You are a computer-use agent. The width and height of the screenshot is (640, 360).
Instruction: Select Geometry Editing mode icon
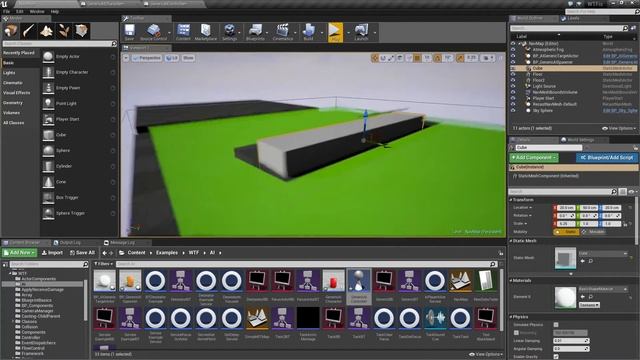[81, 31]
